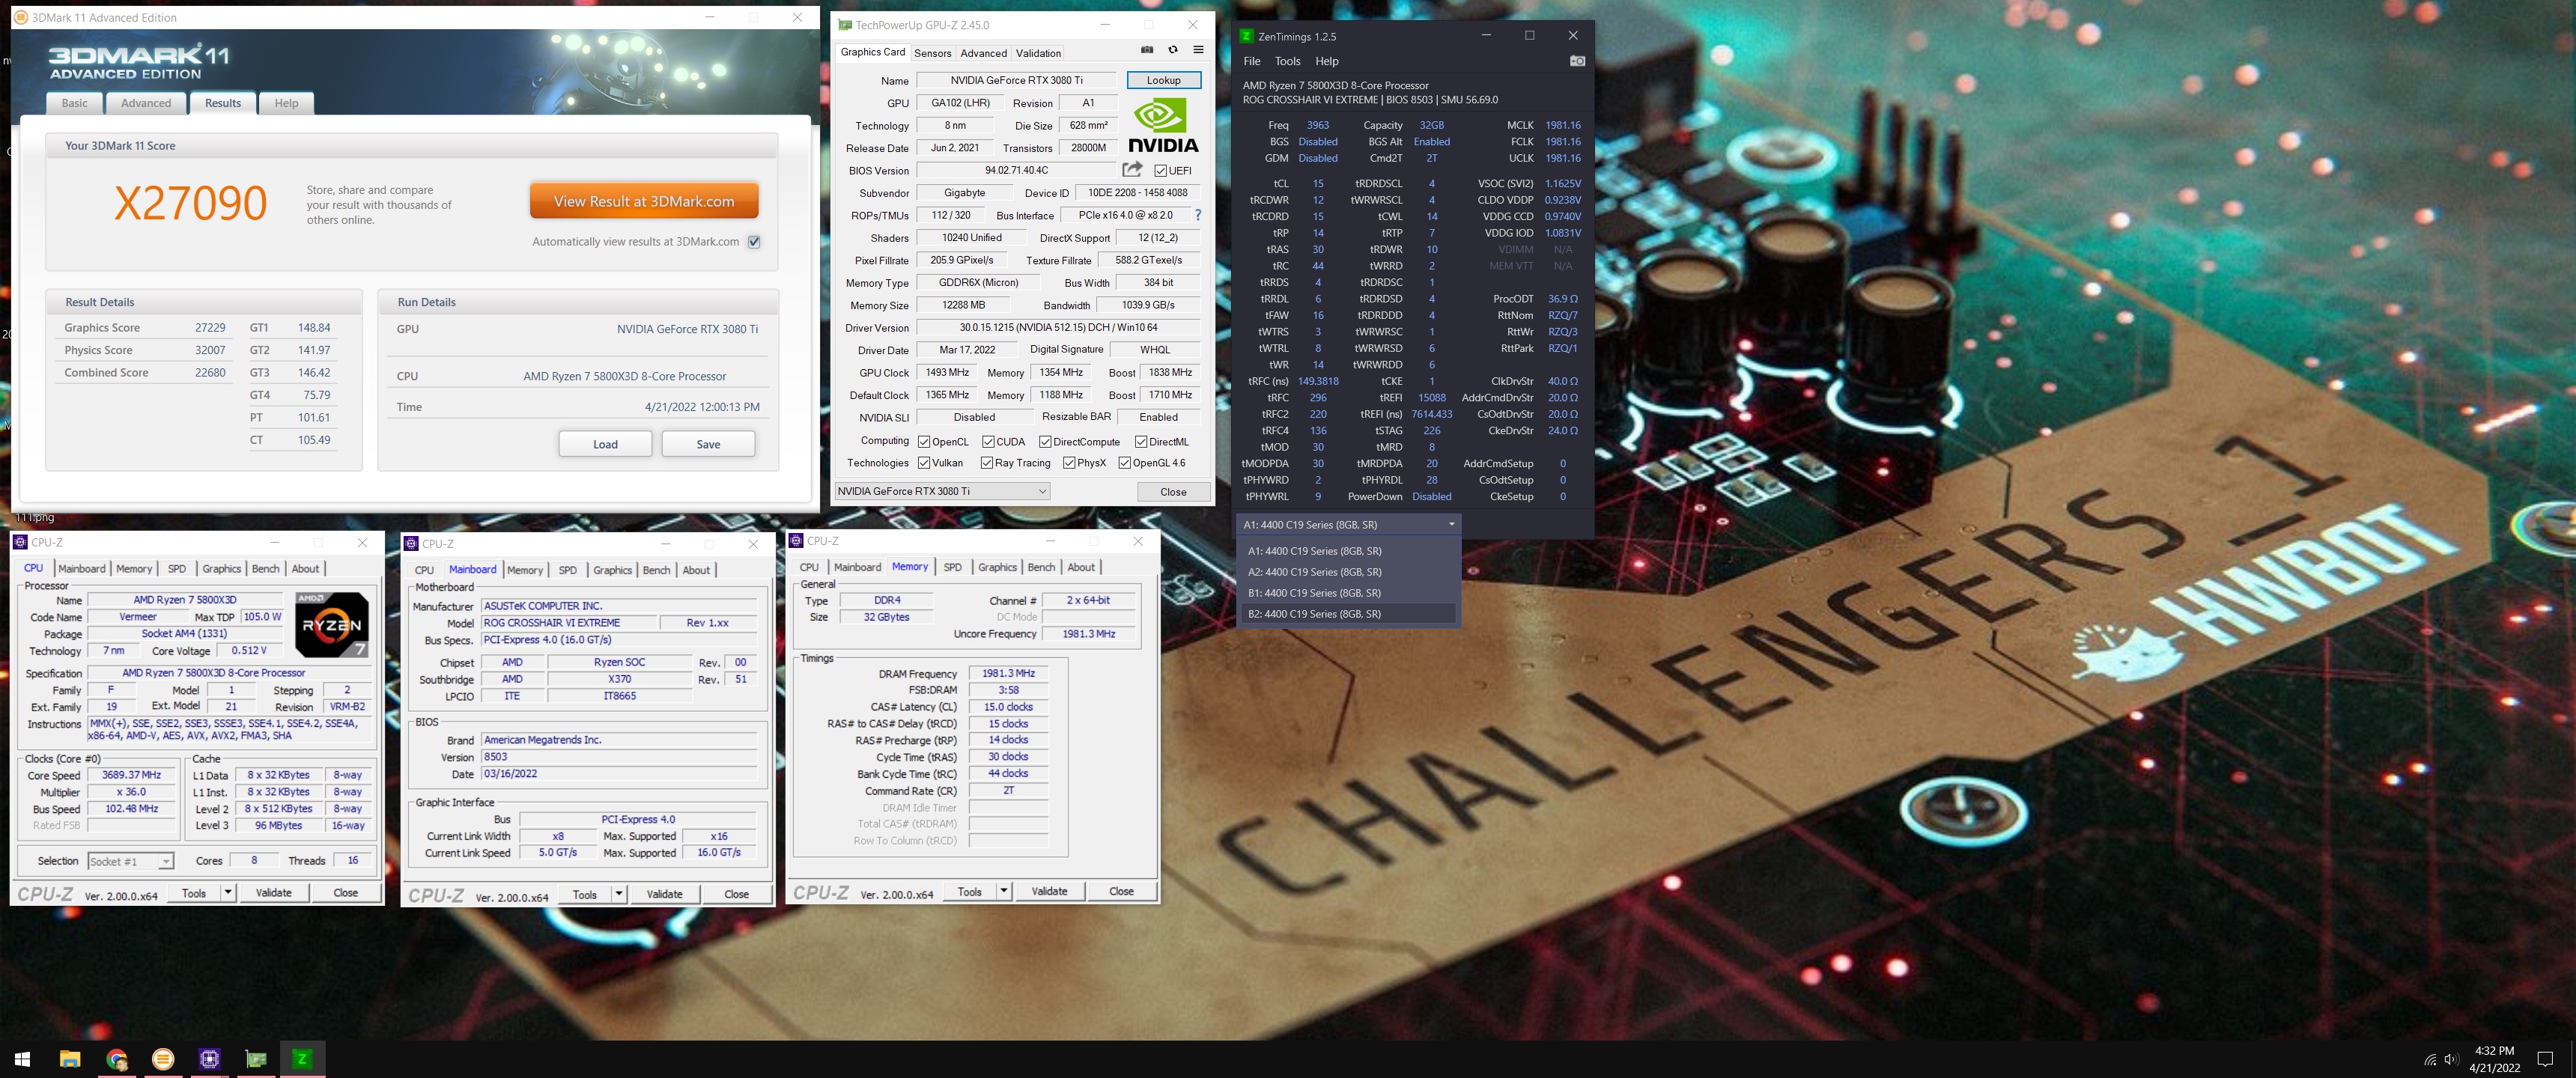Switch to the 3DMark Advanced tab
This screenshot has height=1078, width=2576.
click(146, 103)
